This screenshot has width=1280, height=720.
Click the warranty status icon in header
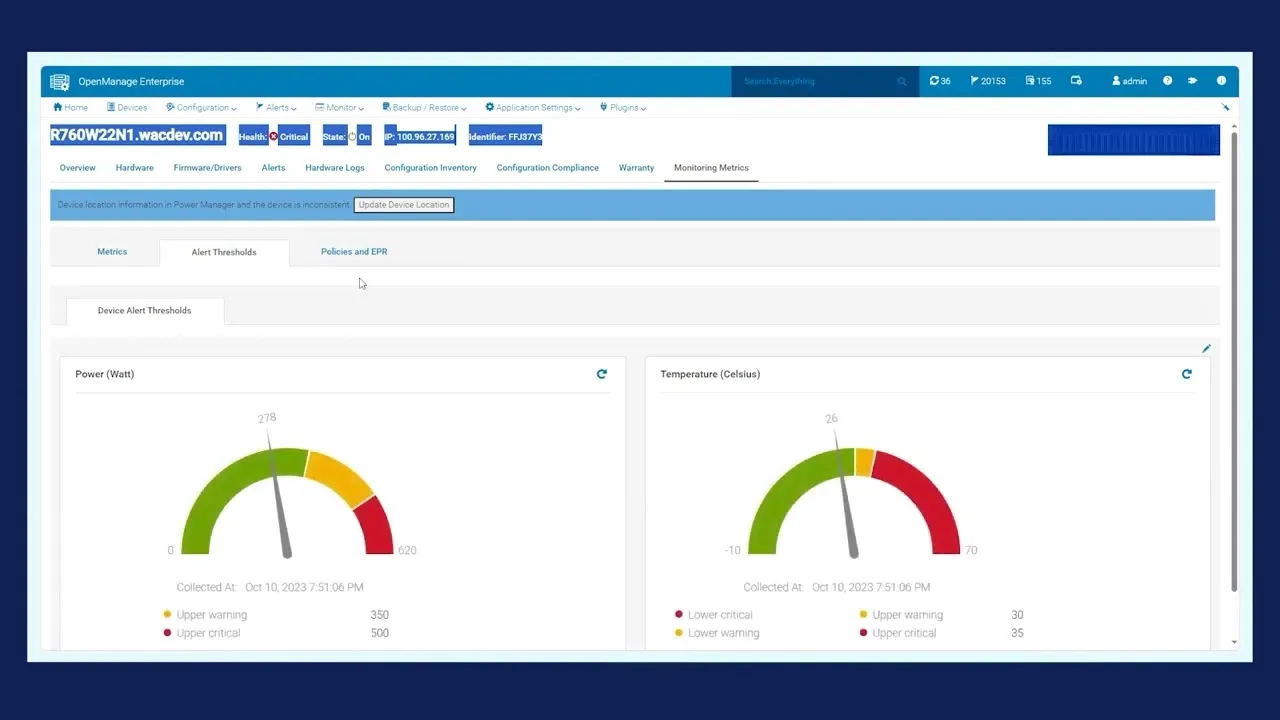1076,81
